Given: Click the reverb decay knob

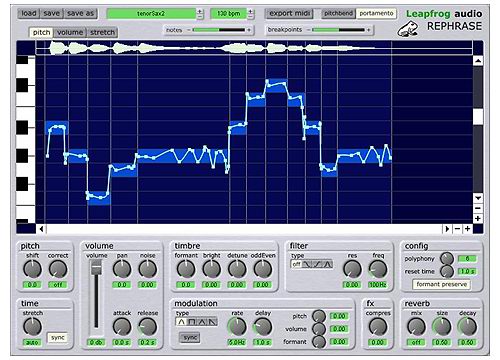Looking at the screenshot, I should (468, 327).
